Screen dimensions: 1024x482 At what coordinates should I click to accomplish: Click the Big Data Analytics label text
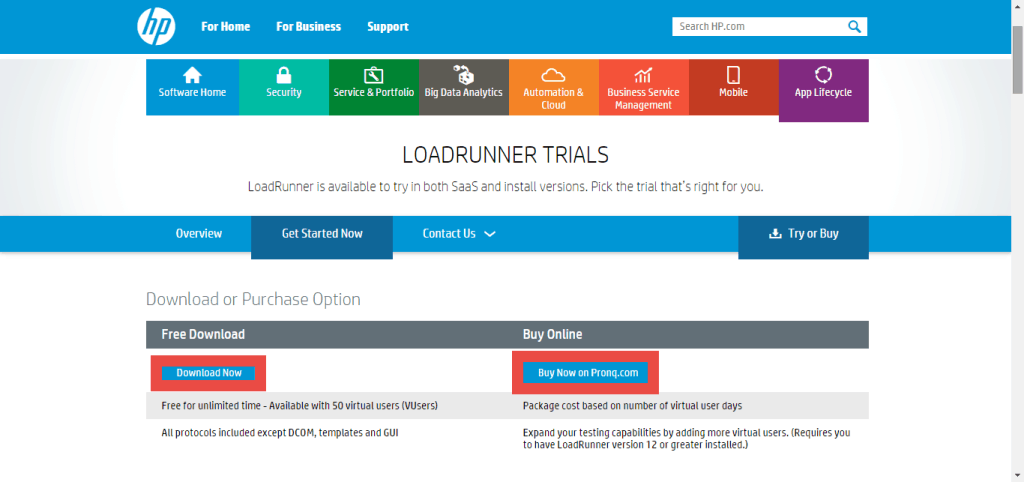pos(464,93)
